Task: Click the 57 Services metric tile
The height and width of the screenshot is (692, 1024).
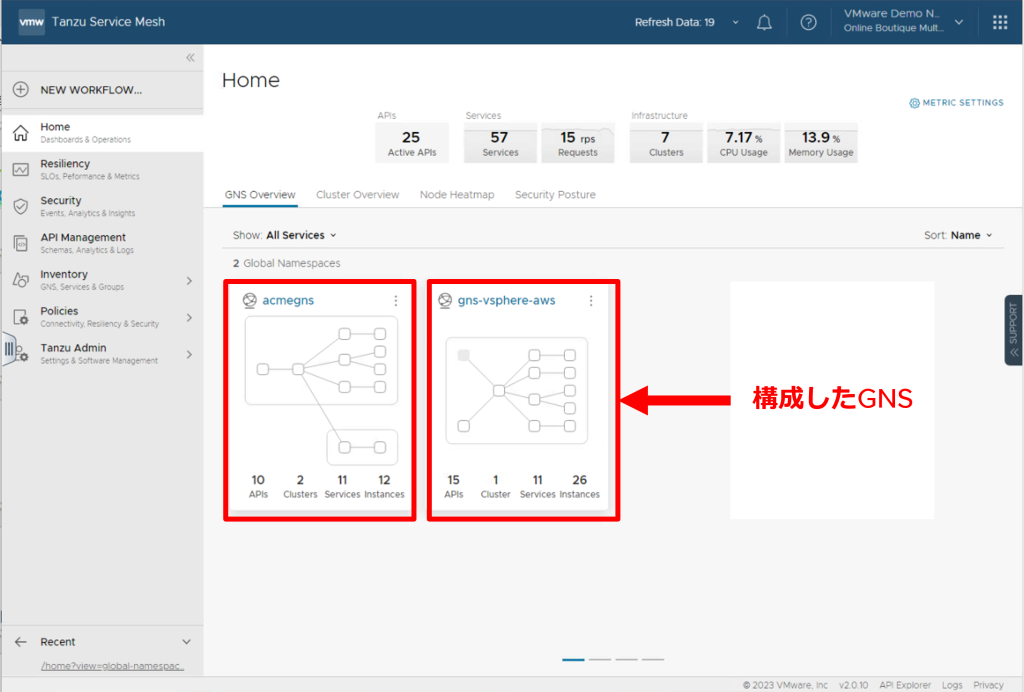Action: tap(500, 143)
